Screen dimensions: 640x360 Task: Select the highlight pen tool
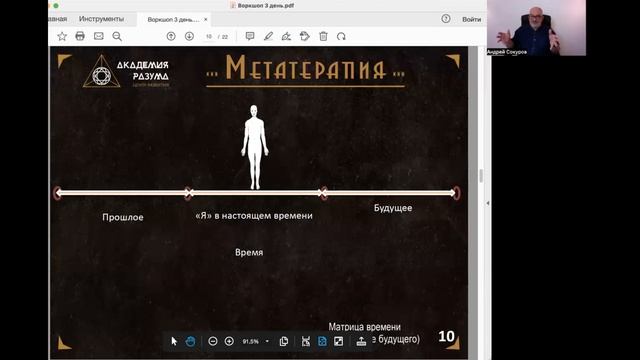(268, 36)
